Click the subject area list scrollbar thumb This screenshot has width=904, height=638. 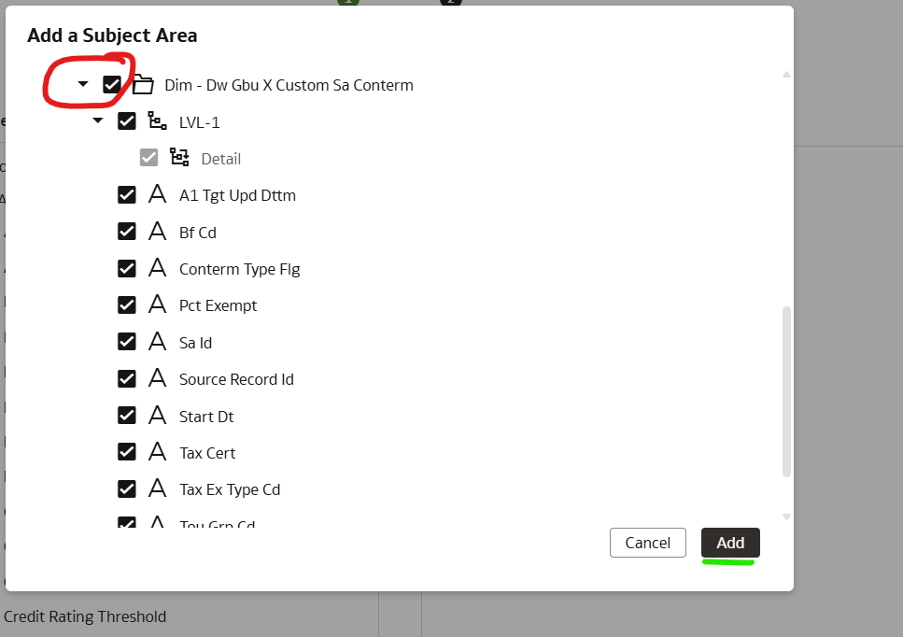786,390
